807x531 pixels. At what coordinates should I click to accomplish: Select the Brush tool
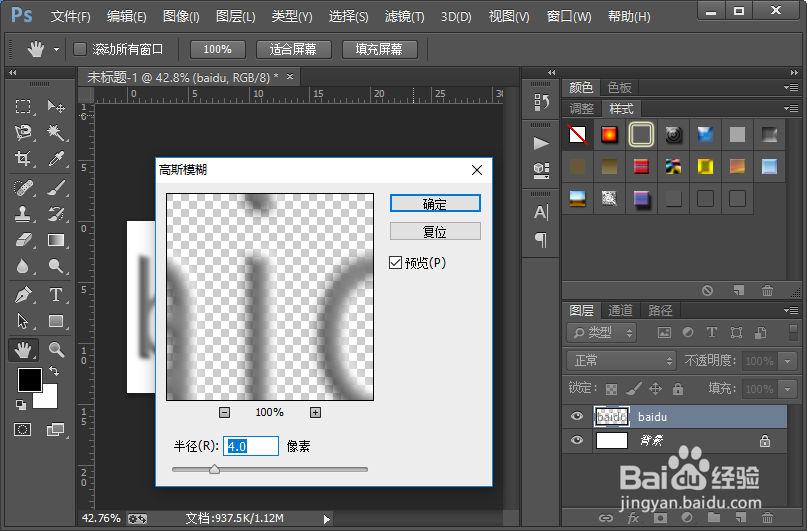pos(56,188)
